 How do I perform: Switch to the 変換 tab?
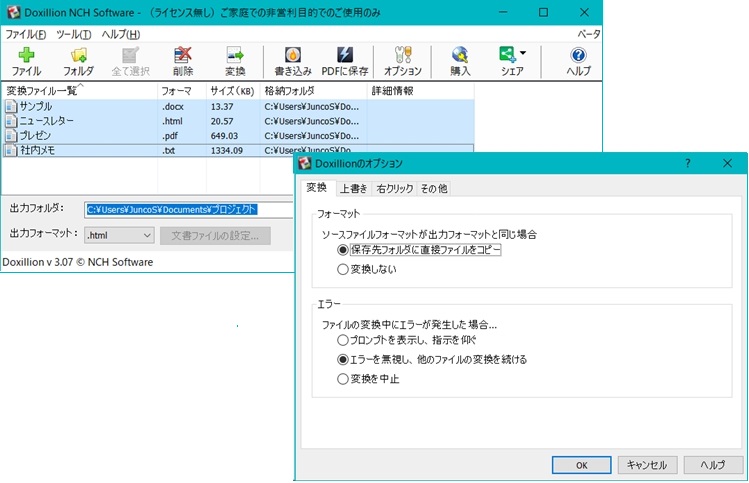pyautogui.click(x=317, y=187)
